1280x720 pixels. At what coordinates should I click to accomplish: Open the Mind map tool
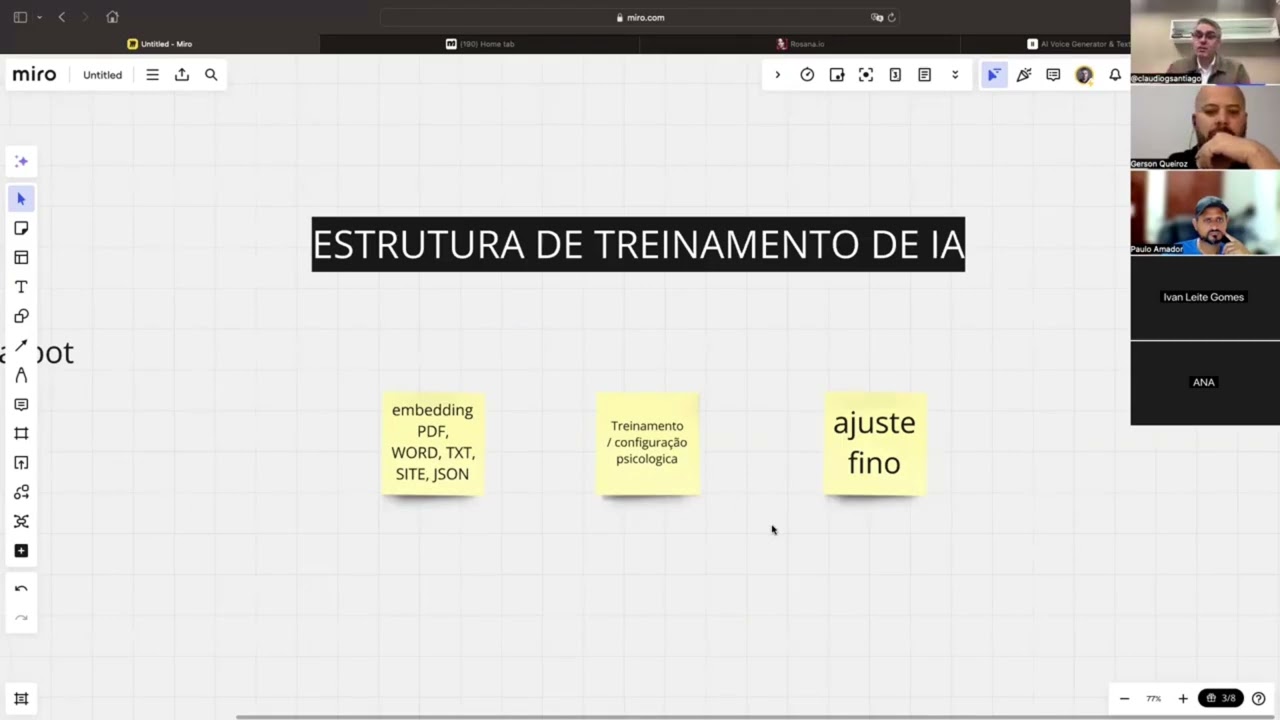pyautogui.click(x=21, y=521)
